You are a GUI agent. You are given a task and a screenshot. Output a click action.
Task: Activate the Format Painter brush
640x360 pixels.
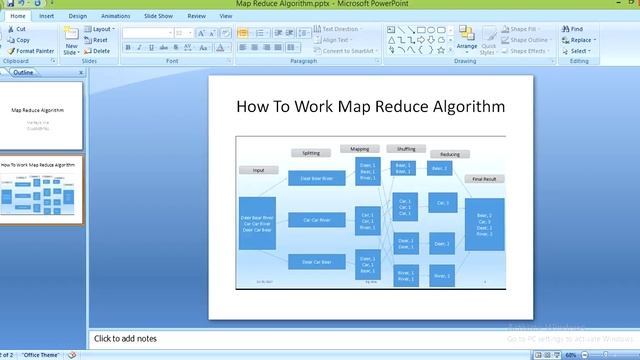(31, 51)
